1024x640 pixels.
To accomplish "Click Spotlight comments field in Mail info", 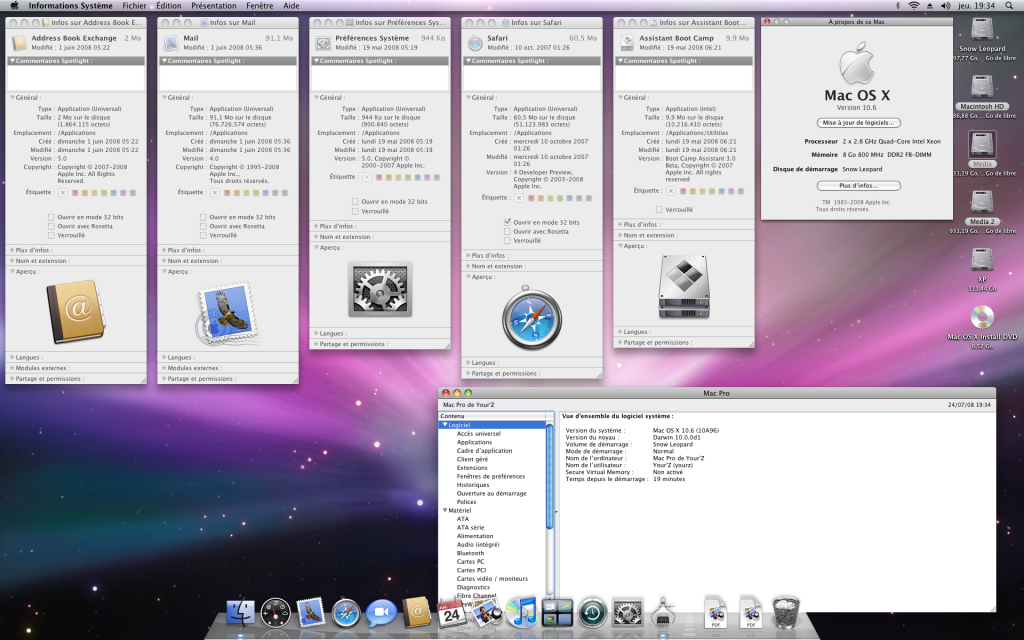I will tap(227, 78).
